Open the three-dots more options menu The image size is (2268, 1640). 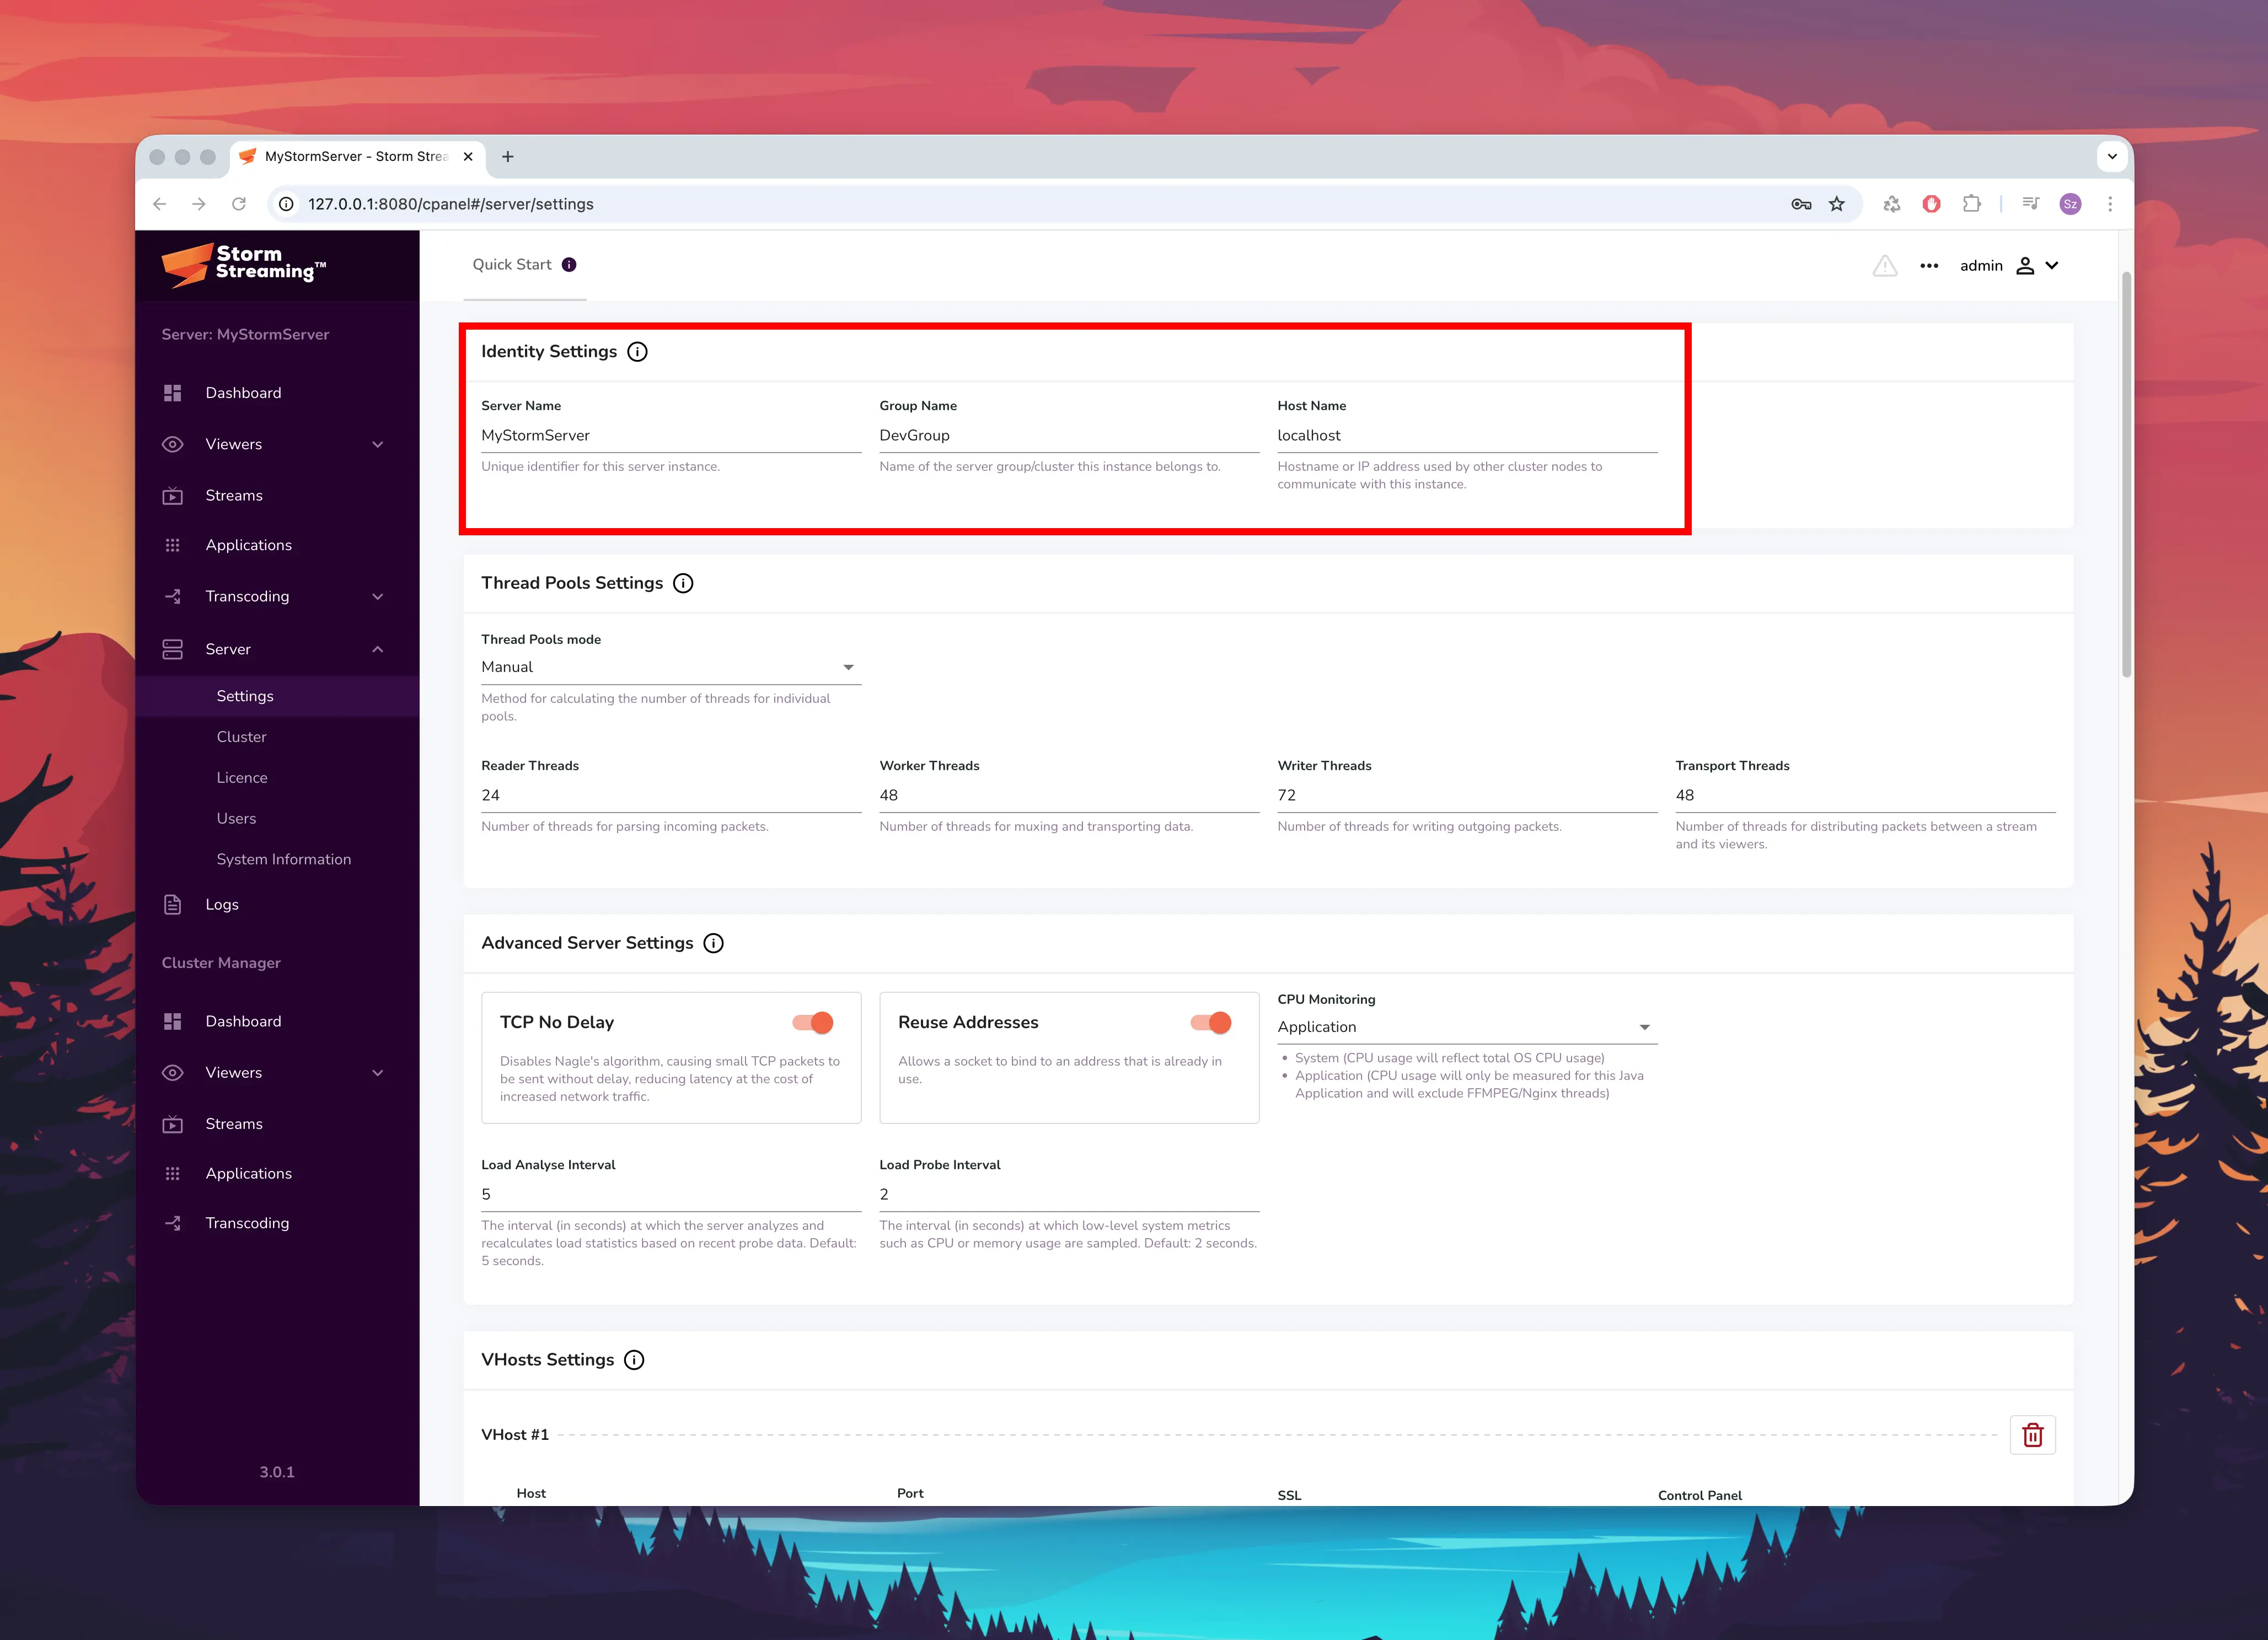coord(1929,266)
